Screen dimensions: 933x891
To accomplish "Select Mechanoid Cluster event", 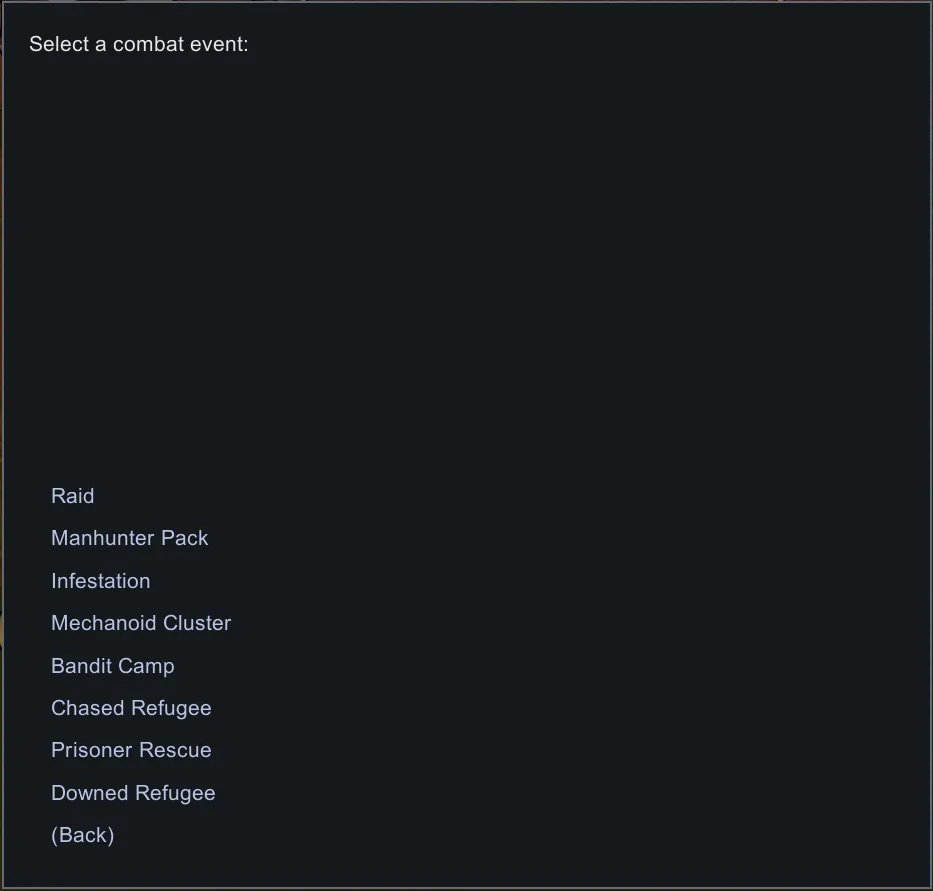I will tap(141, 623).
